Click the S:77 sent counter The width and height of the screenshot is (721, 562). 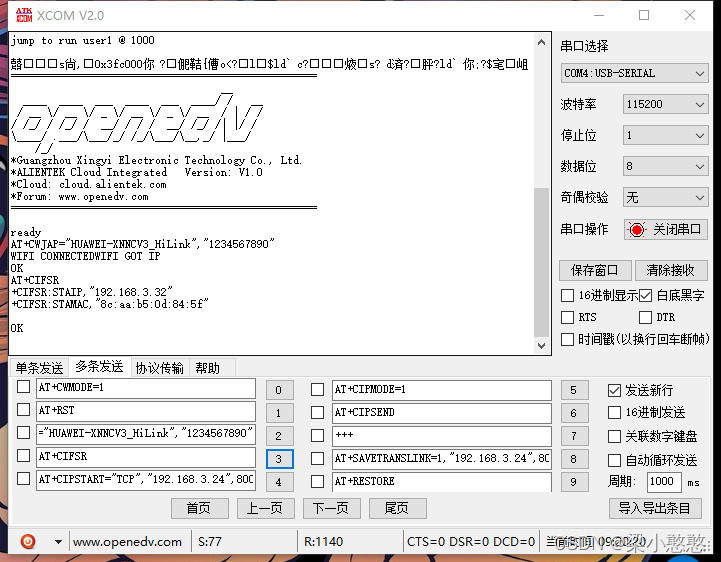(210, 542)
